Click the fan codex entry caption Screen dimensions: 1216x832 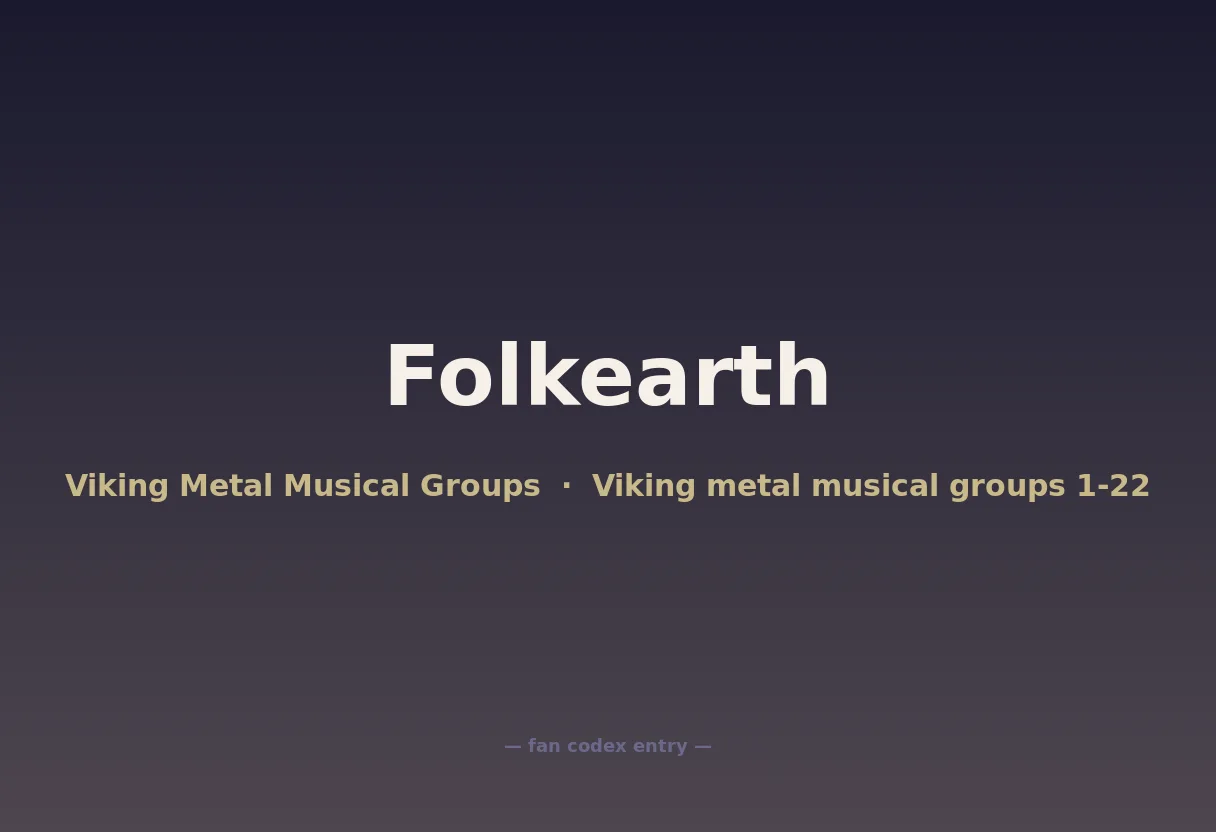(x=608, y=746)
